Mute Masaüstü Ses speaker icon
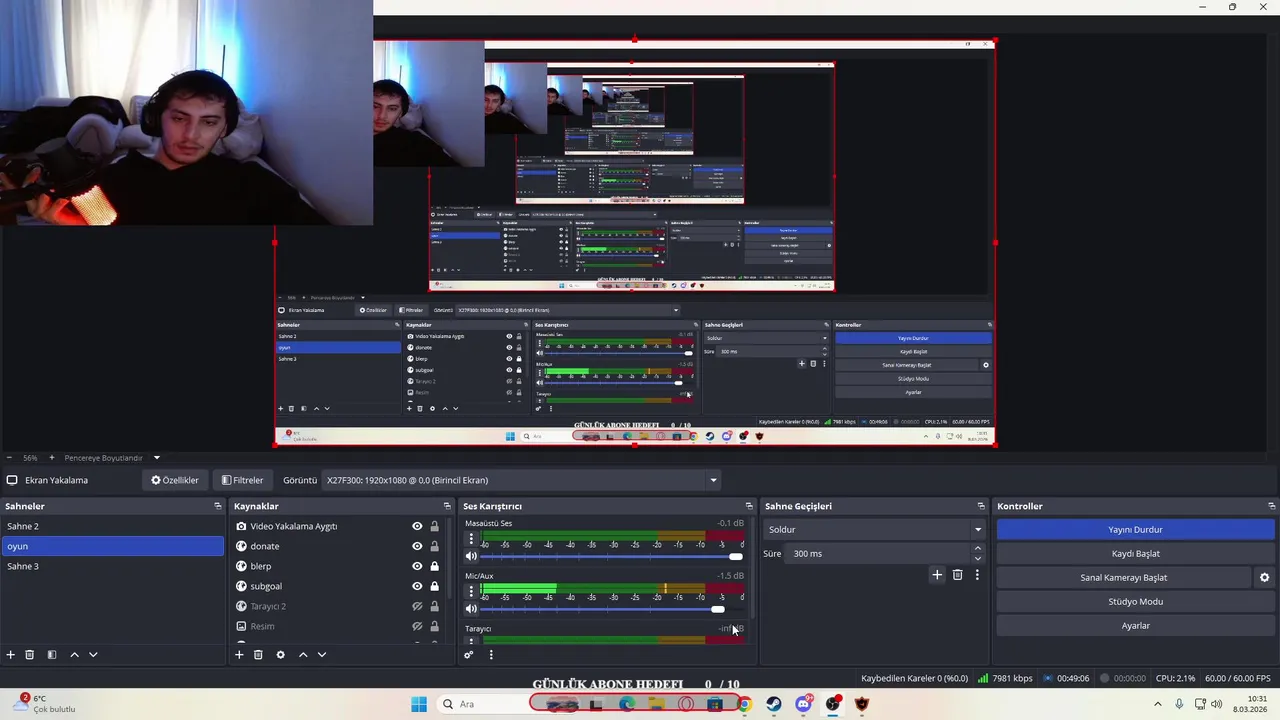The width and height of the screenshot is (1280, 720). (471, 557)
